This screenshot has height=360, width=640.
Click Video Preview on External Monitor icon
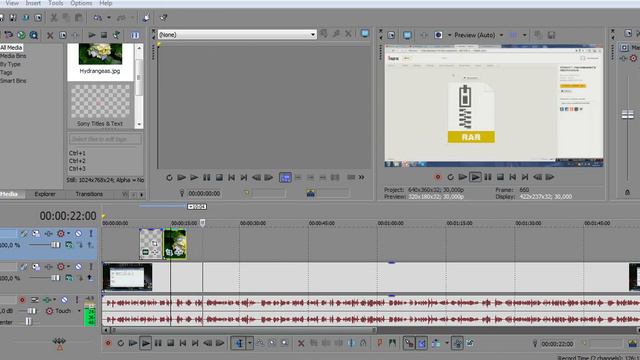[407, 35]
